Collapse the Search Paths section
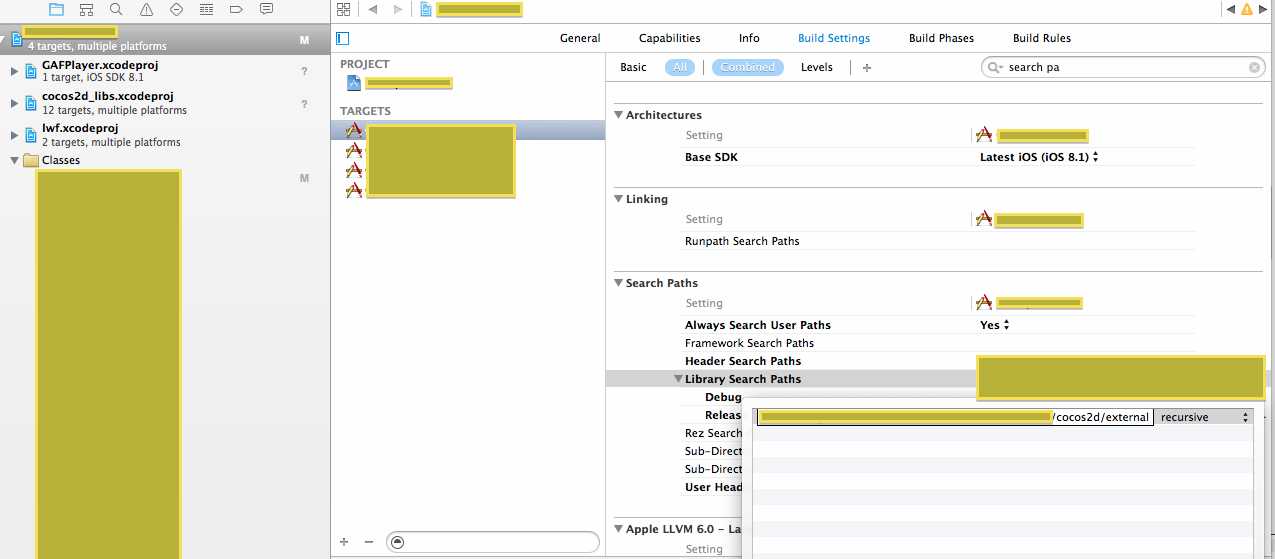The width and height of the screenshot is (1275, 559). click(x=619, y=283)
